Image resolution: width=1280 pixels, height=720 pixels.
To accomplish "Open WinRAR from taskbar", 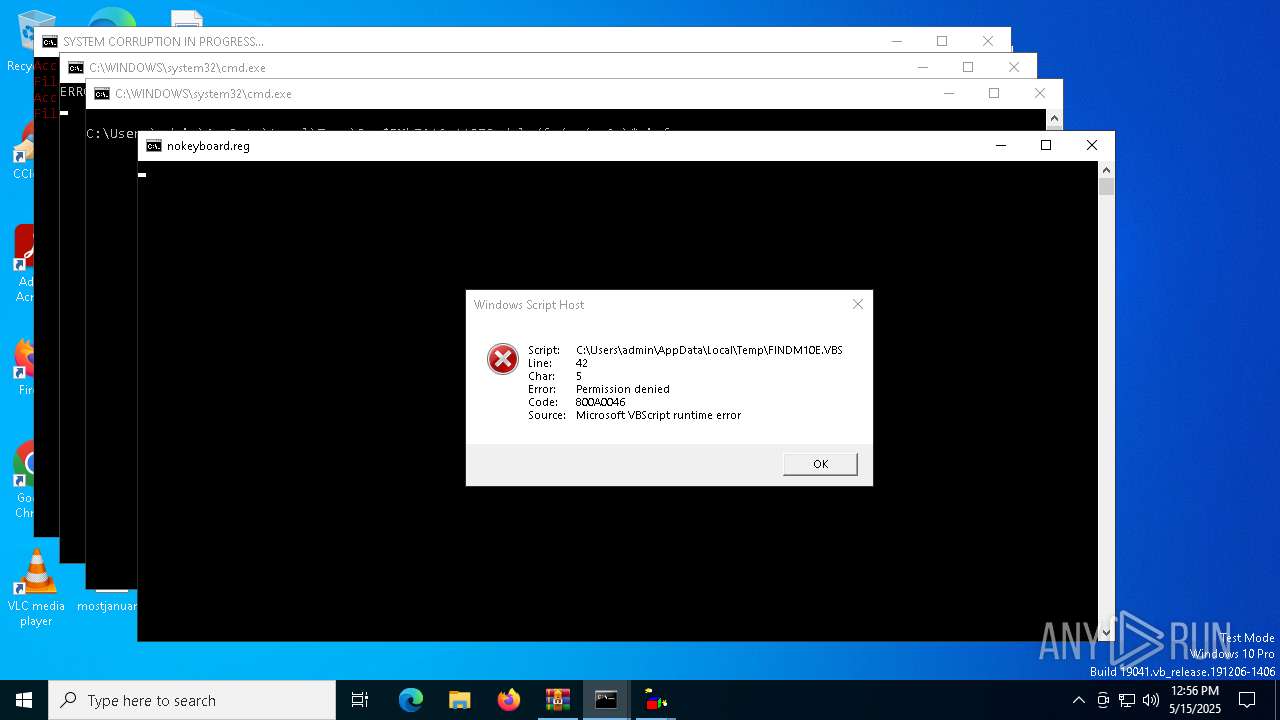I will 558,700.
